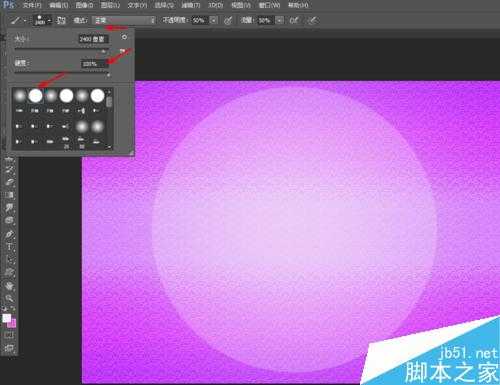Open painting mode dropdown
The image size is (500, 385).
click(124, 20)
